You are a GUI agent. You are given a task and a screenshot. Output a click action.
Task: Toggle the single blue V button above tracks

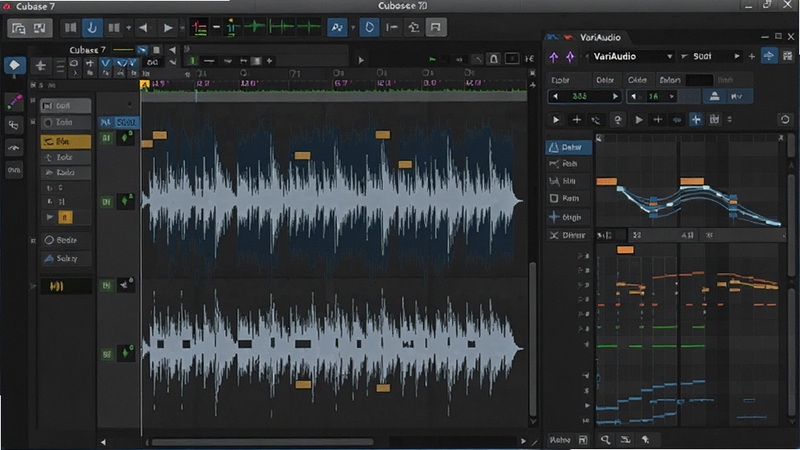coord(105,63)
